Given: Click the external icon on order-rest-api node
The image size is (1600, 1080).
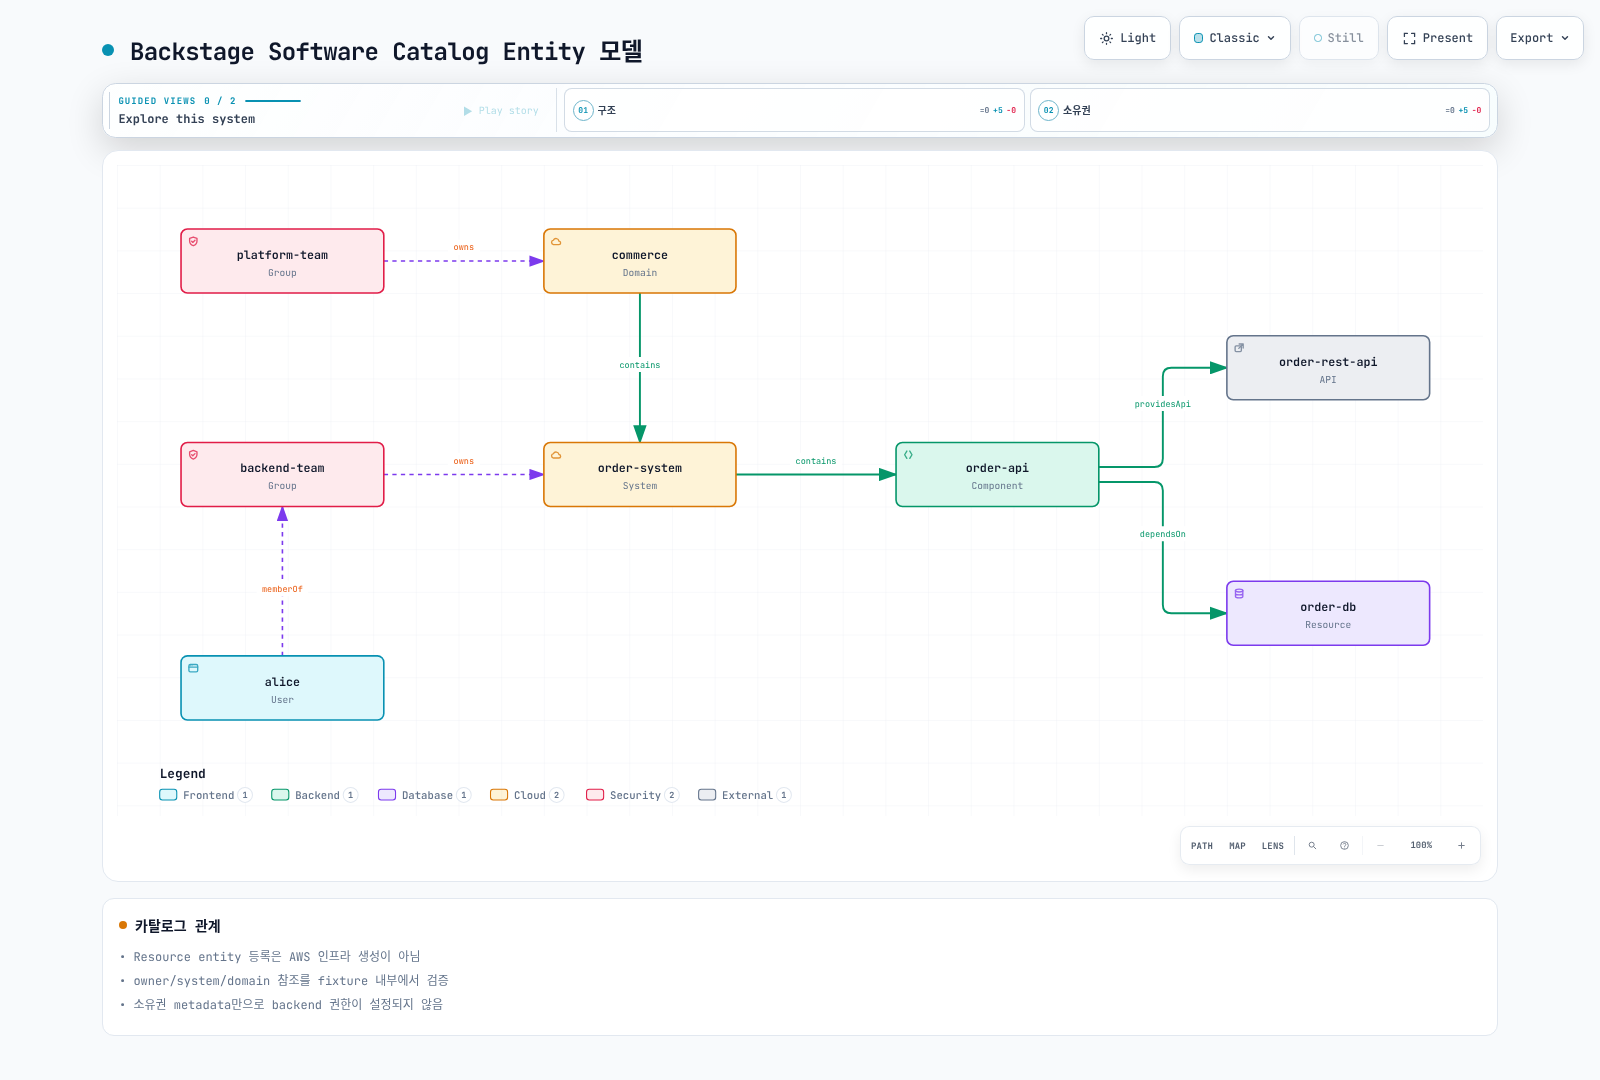Looking at the screenshot, I should click(1239, 348).
